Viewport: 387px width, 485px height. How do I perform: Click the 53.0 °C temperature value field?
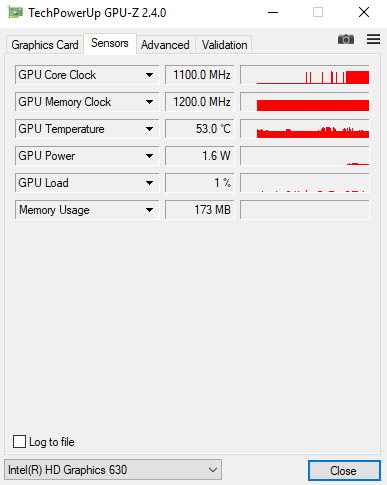pos(200,129)
